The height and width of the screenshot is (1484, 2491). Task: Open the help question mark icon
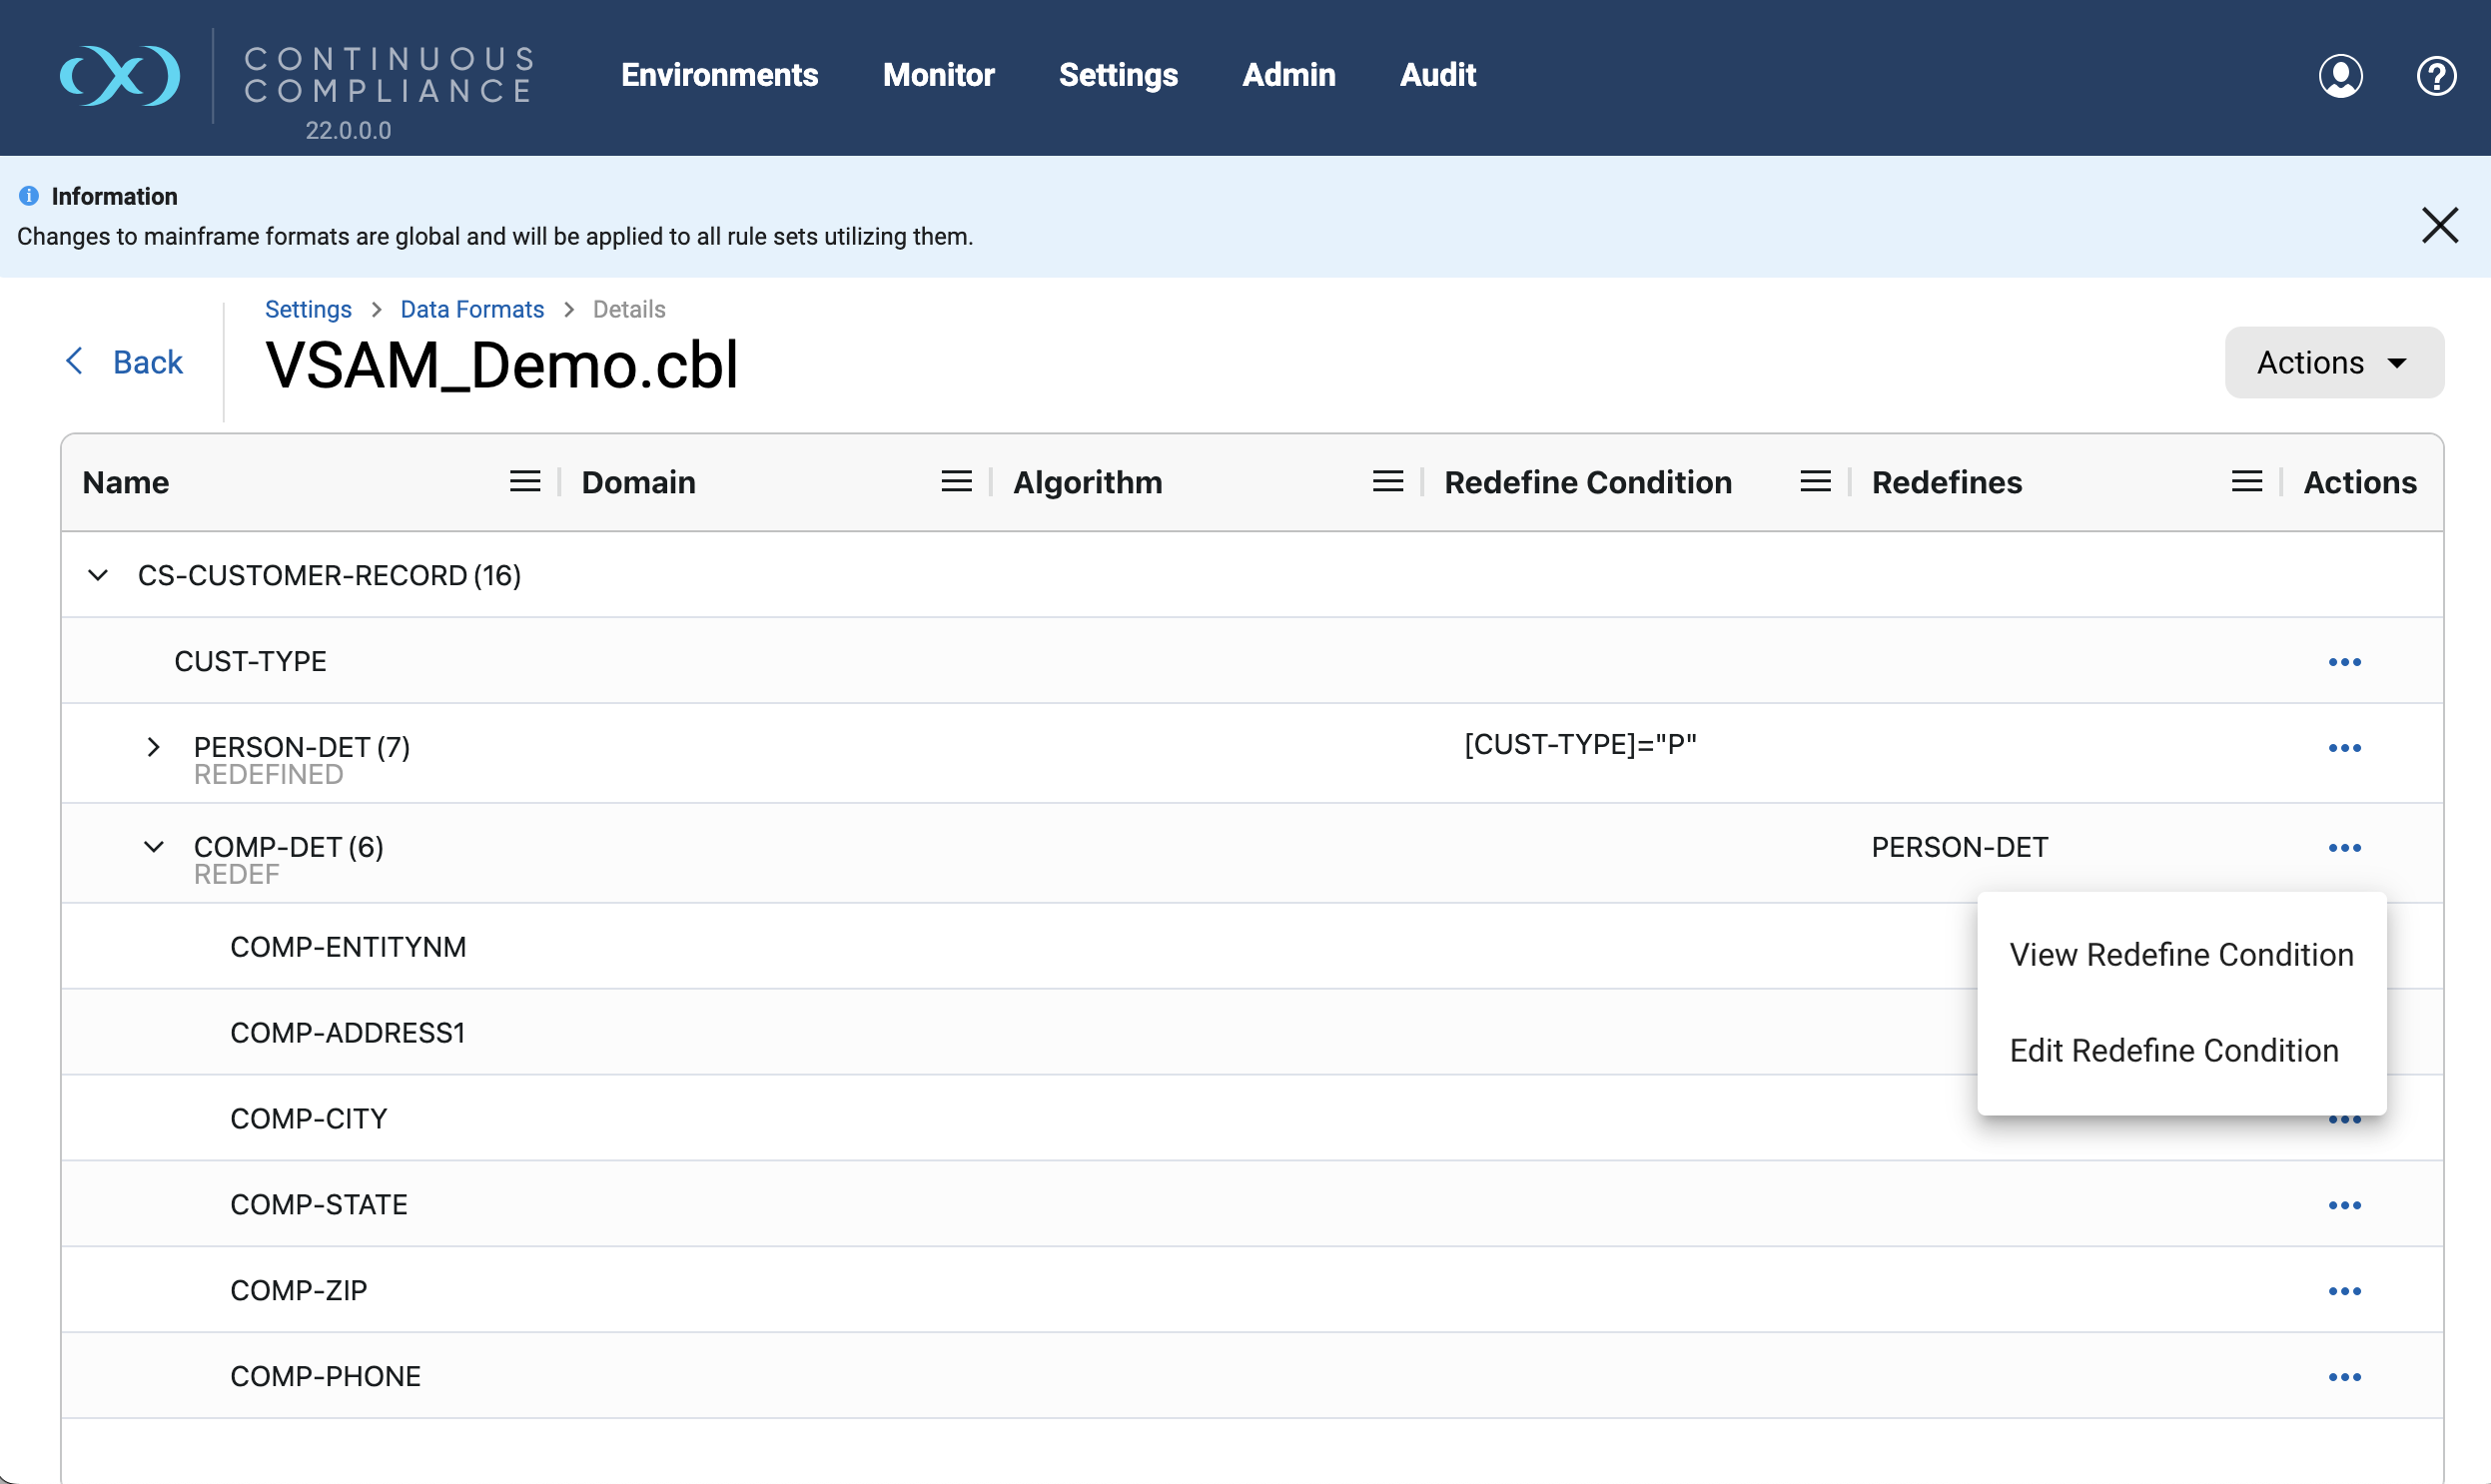[2436, 76]
